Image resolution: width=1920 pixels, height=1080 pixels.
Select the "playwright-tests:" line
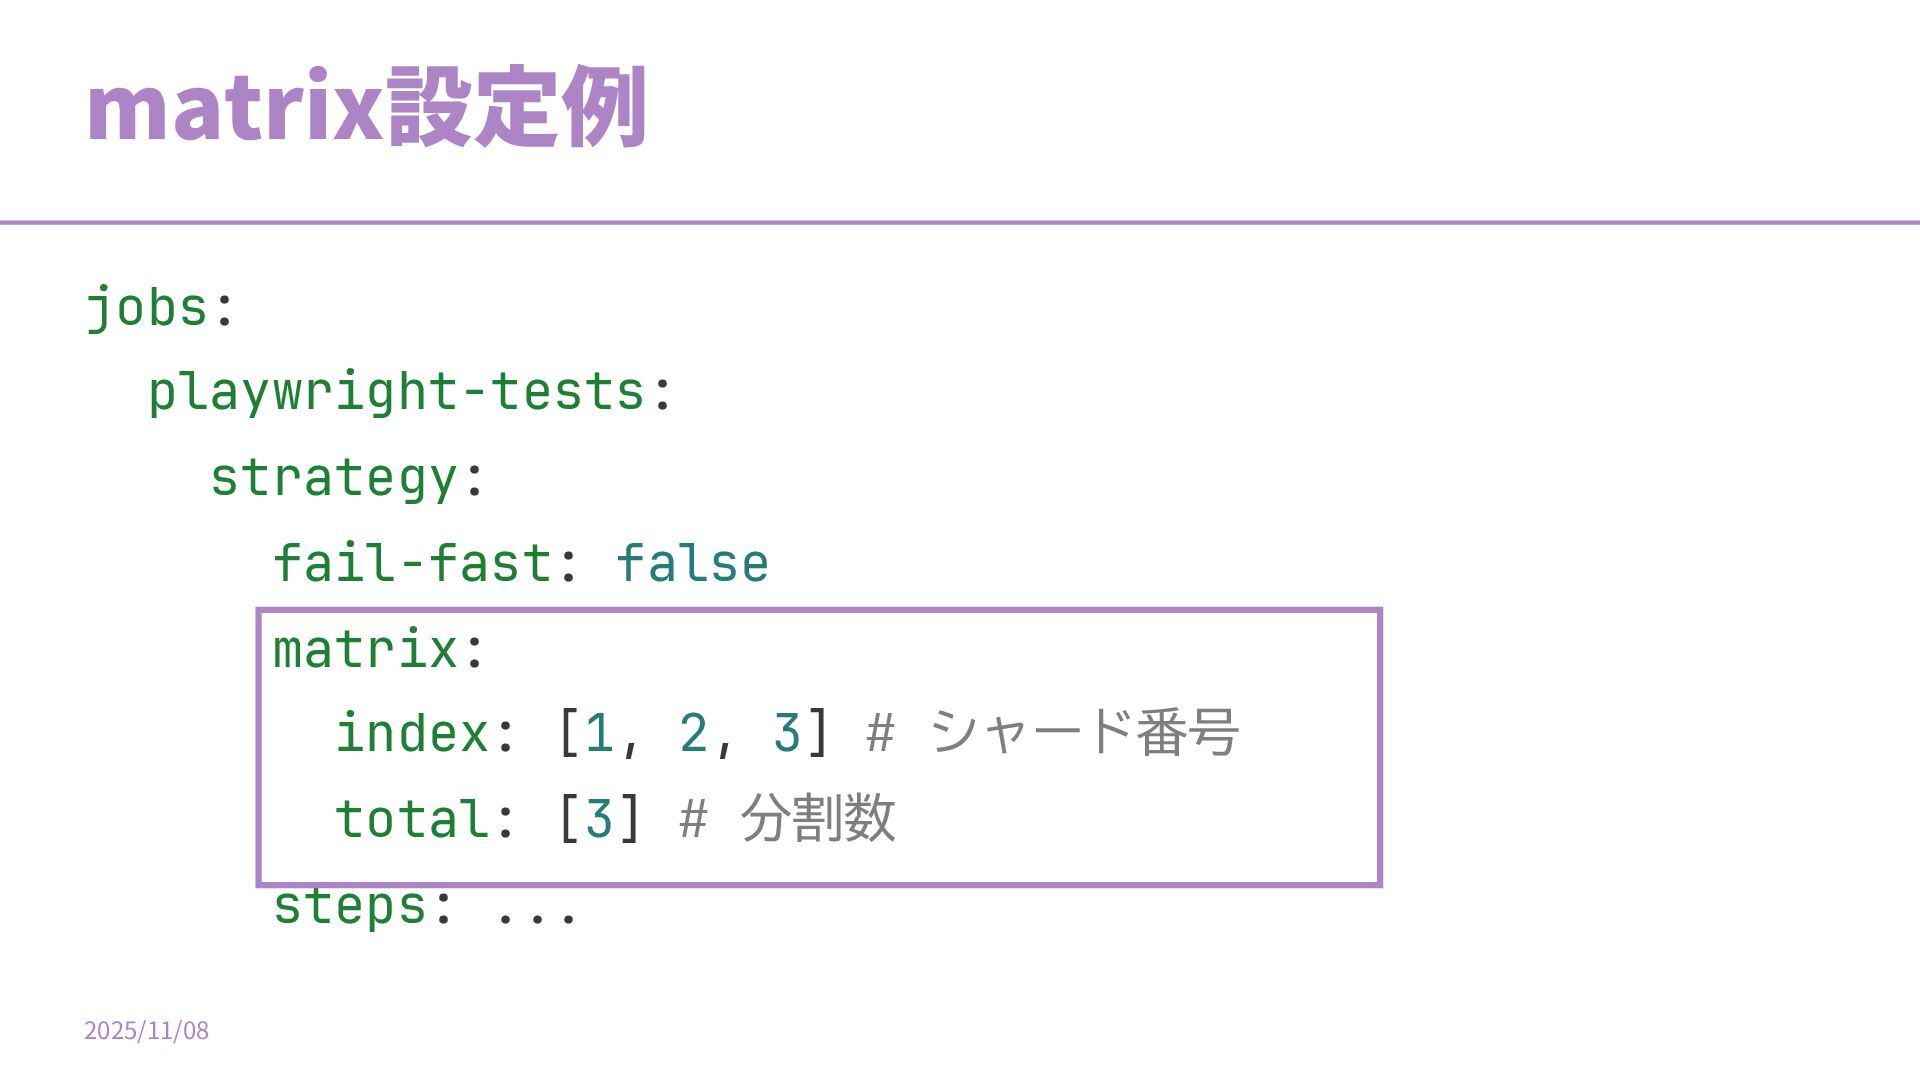(x=411, y=392)
